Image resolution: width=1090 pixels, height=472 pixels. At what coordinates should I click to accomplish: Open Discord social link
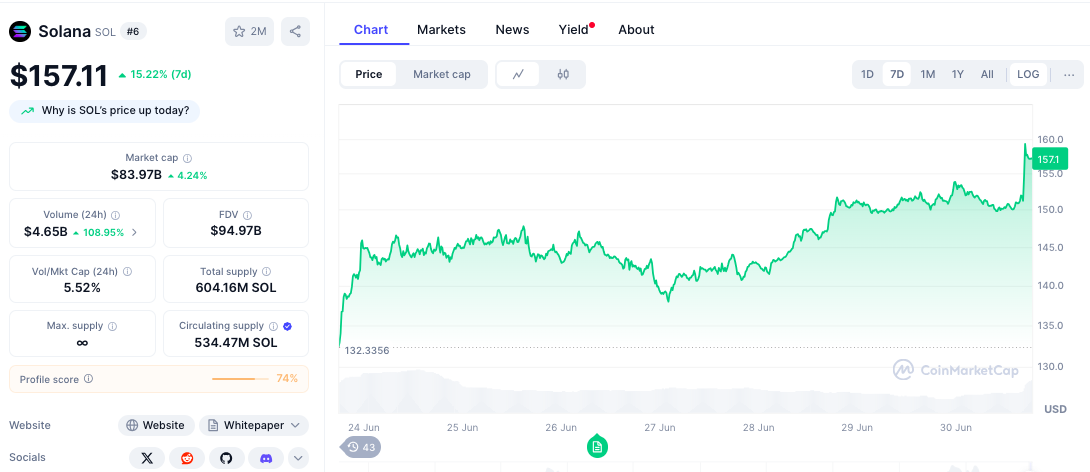coord(266,458)
